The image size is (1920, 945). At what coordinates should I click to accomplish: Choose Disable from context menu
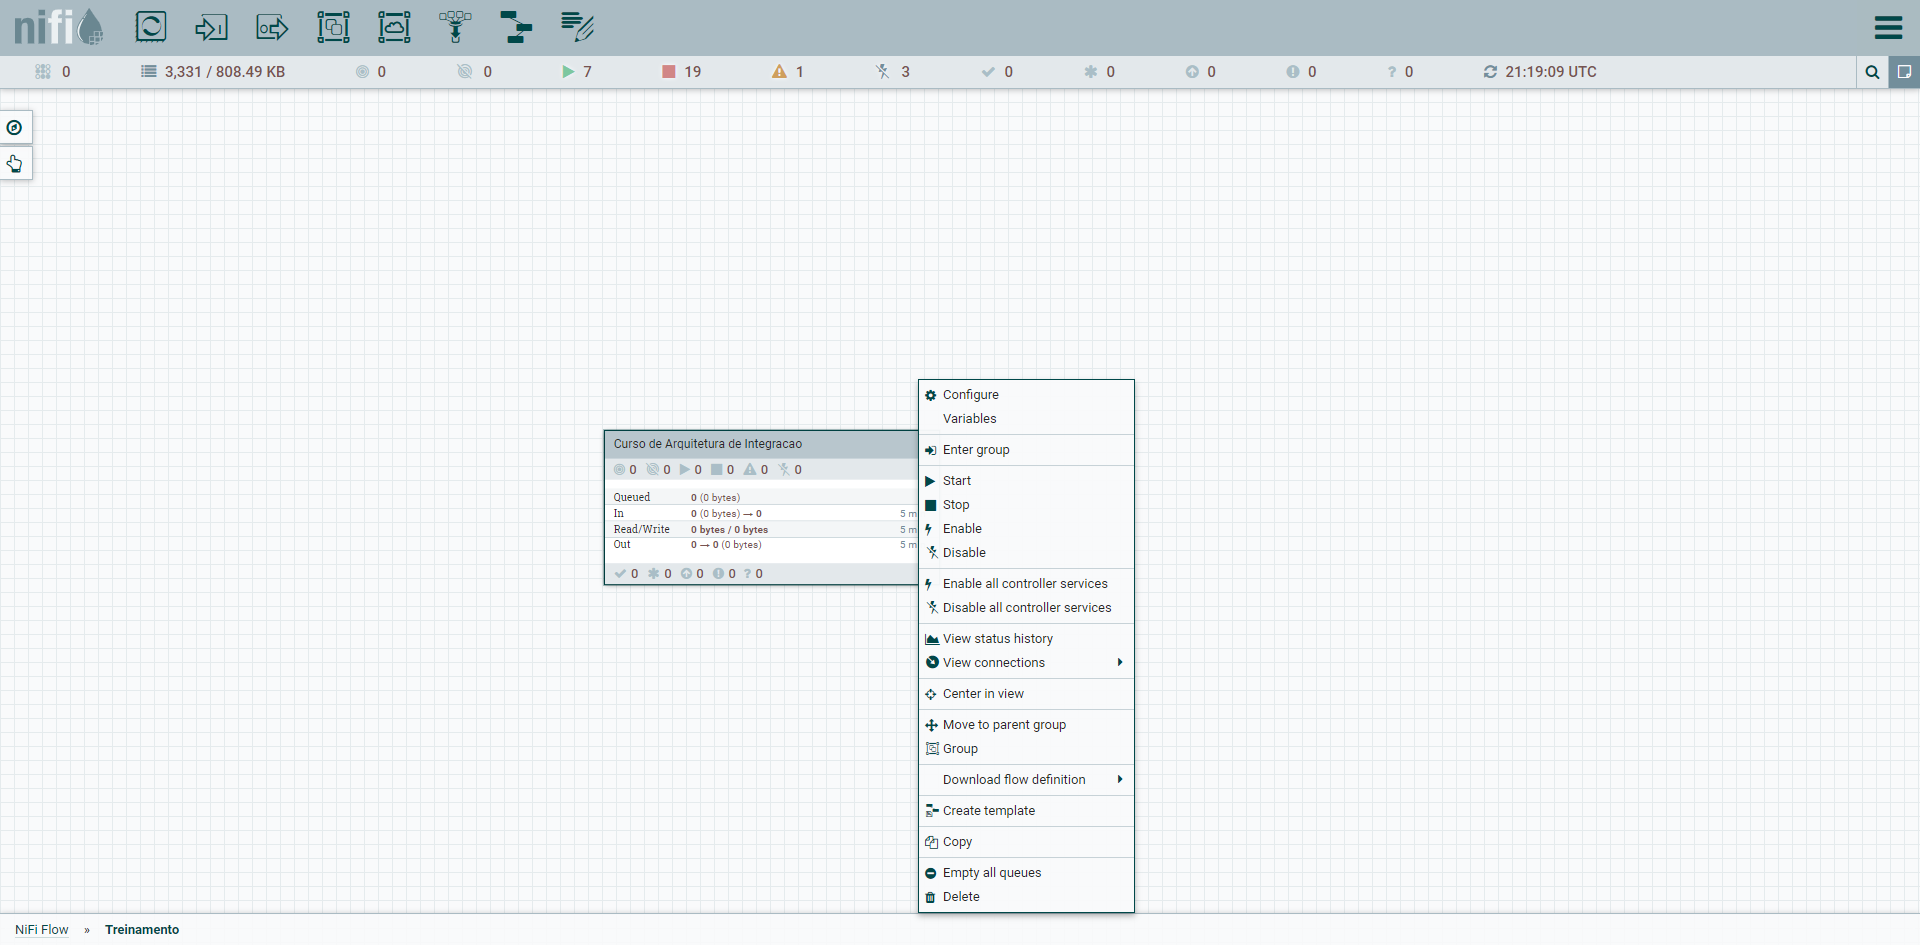tap(1026, 553)
